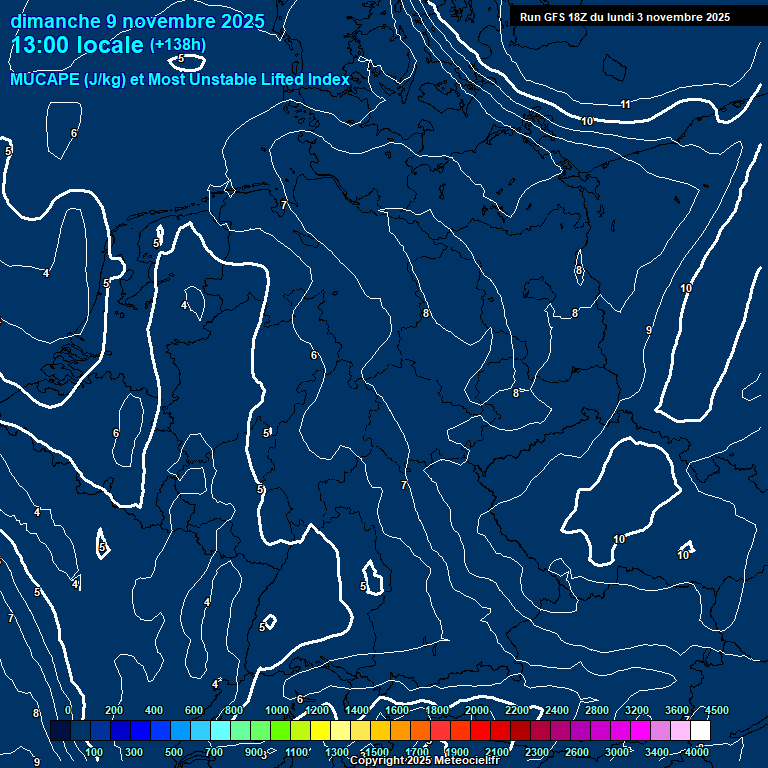
Task: Click the legend value "1600"
Action: pyautogui.click(x=397, y=710)
